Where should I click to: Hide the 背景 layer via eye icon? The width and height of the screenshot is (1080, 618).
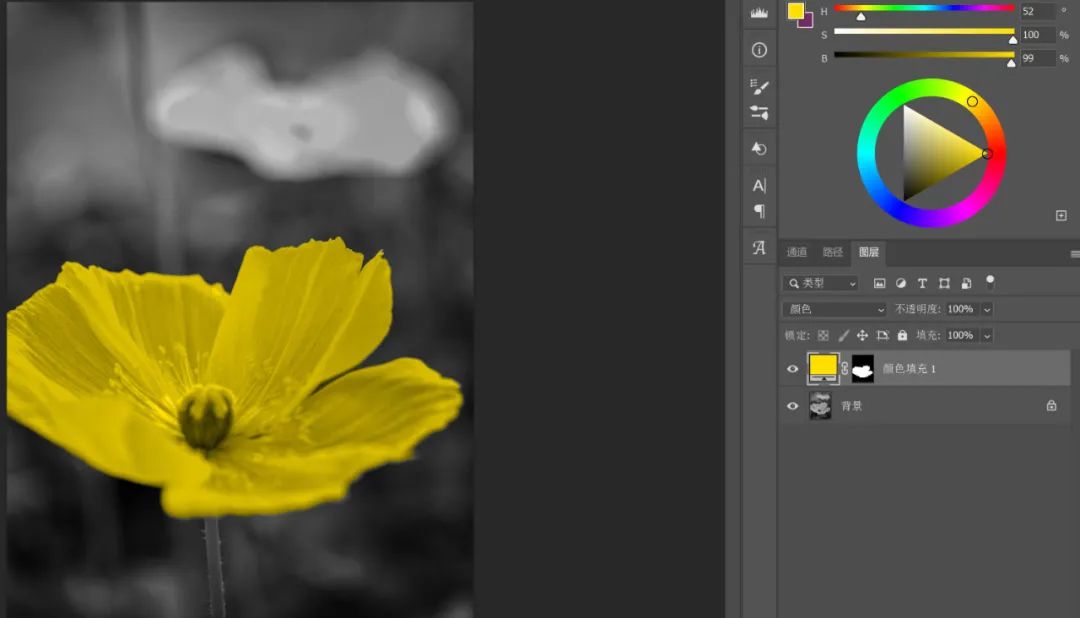coord(793,406)
